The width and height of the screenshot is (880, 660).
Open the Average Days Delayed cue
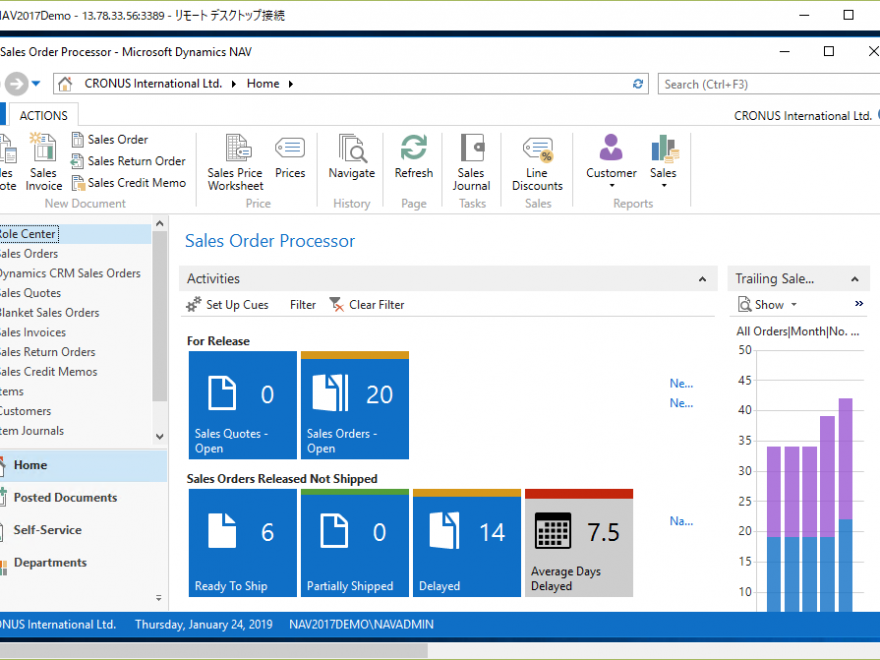click(x=579, y=543)
